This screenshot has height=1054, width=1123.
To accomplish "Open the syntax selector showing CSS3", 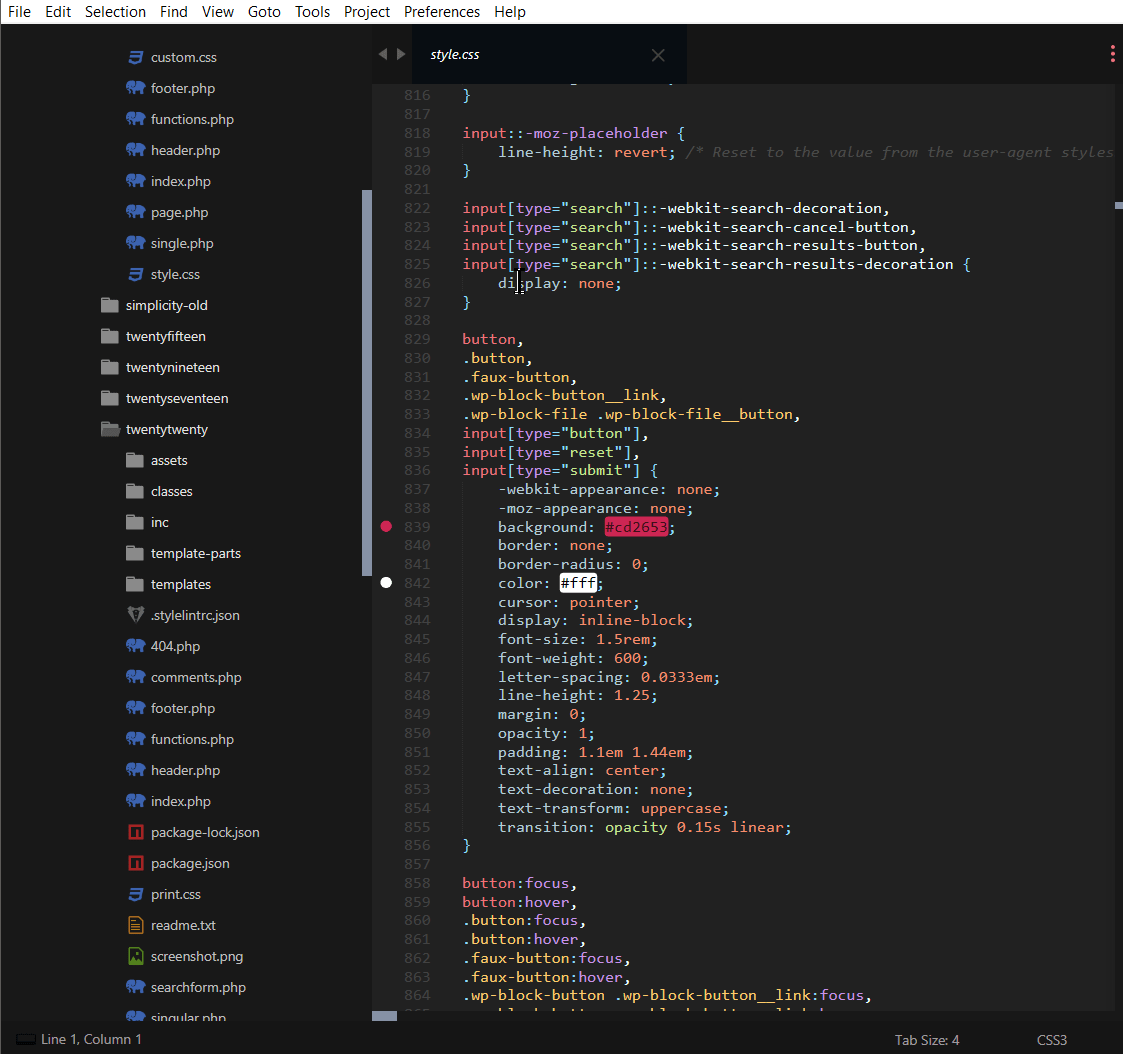I will (1051, 1040).
